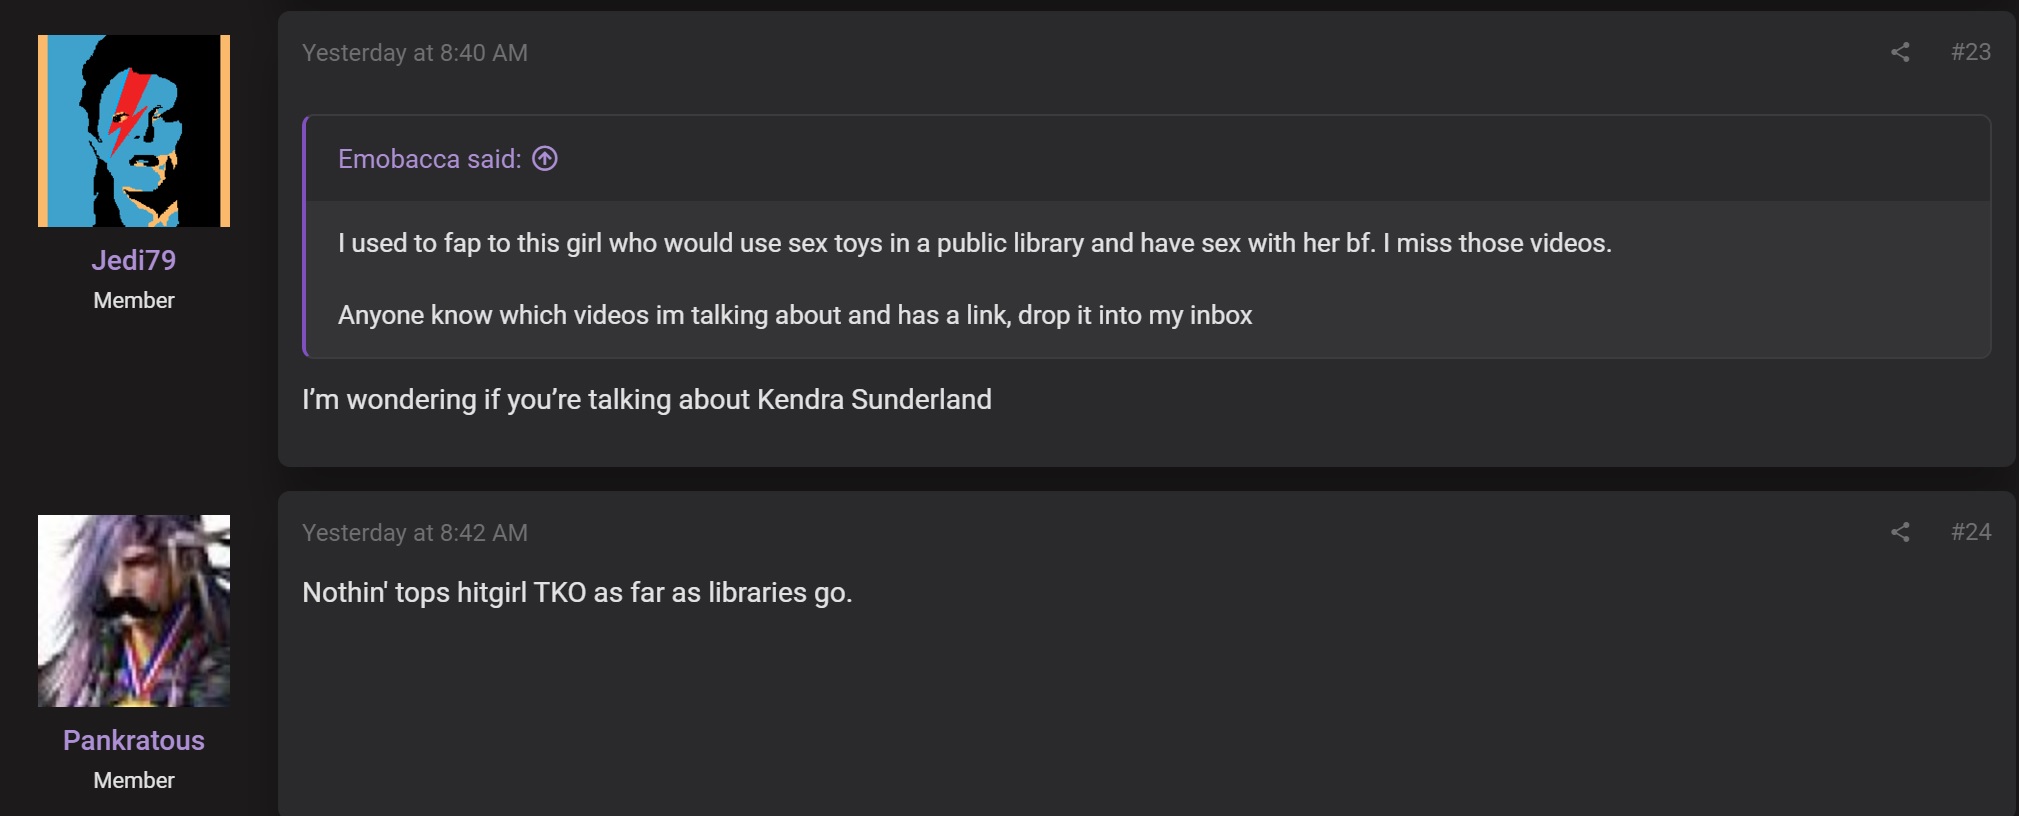Screen dimensions: 2019x816
Task: Click the 'Emobacca said:' quote header link
Action: 429,159
